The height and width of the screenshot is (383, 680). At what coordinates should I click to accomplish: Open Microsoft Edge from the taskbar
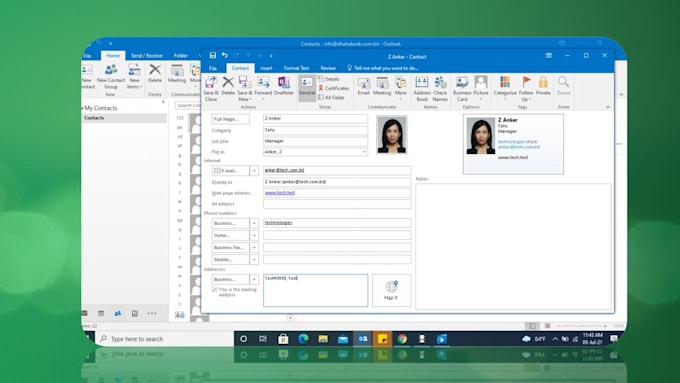[303, 339]
